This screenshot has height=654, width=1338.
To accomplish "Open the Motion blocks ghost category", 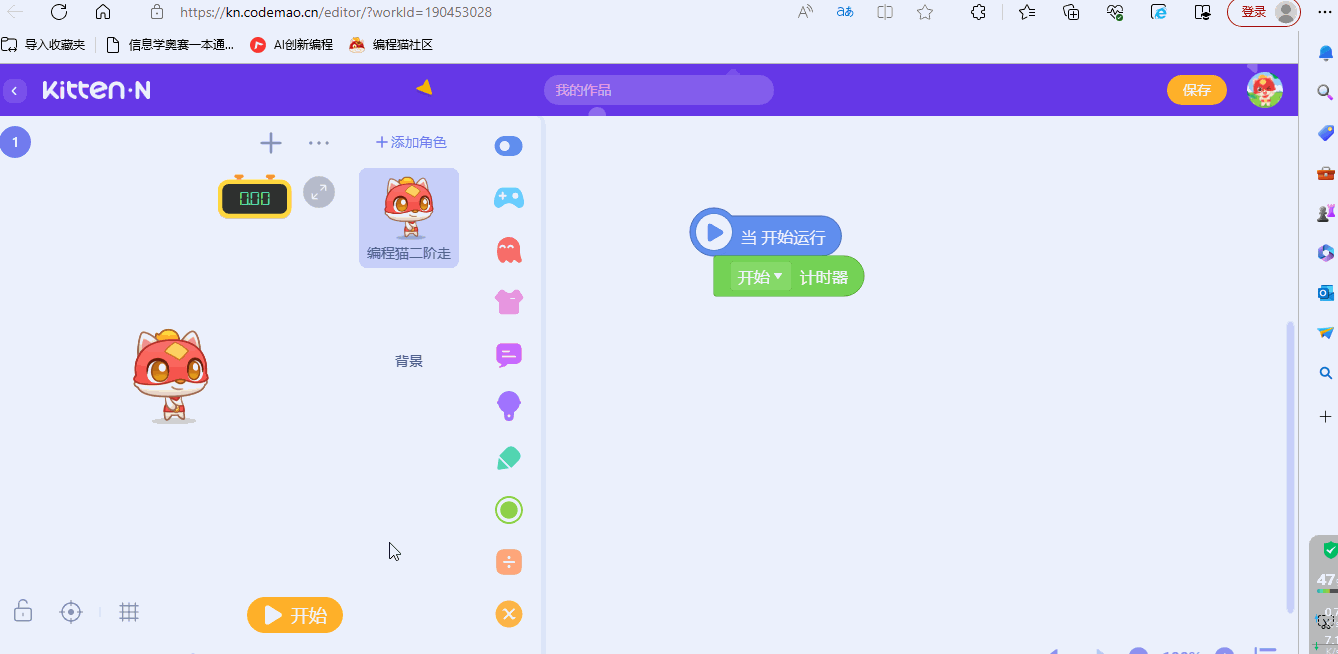I will 509,249.
